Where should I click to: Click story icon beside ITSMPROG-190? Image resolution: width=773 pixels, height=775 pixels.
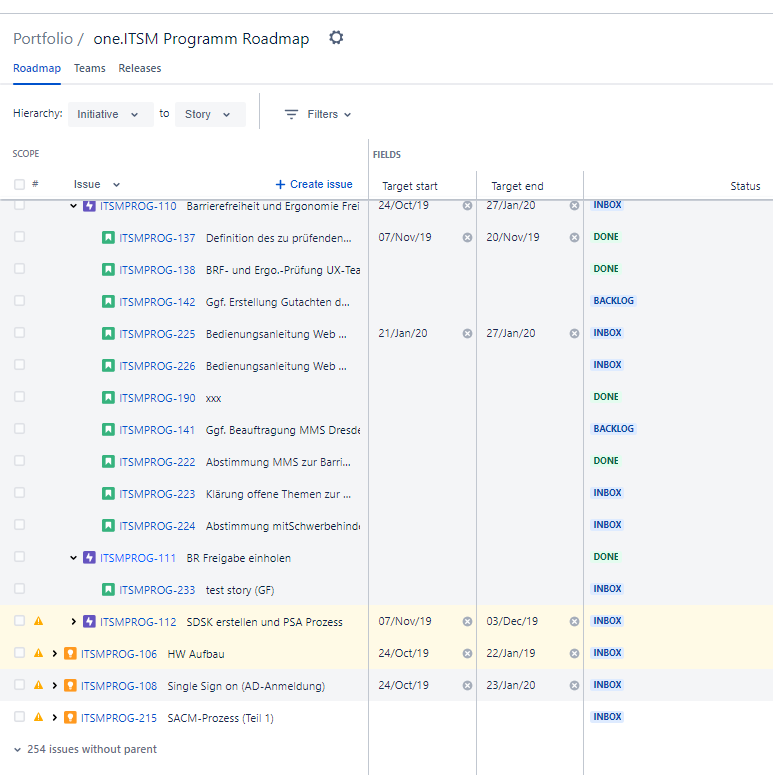point(108,398)
